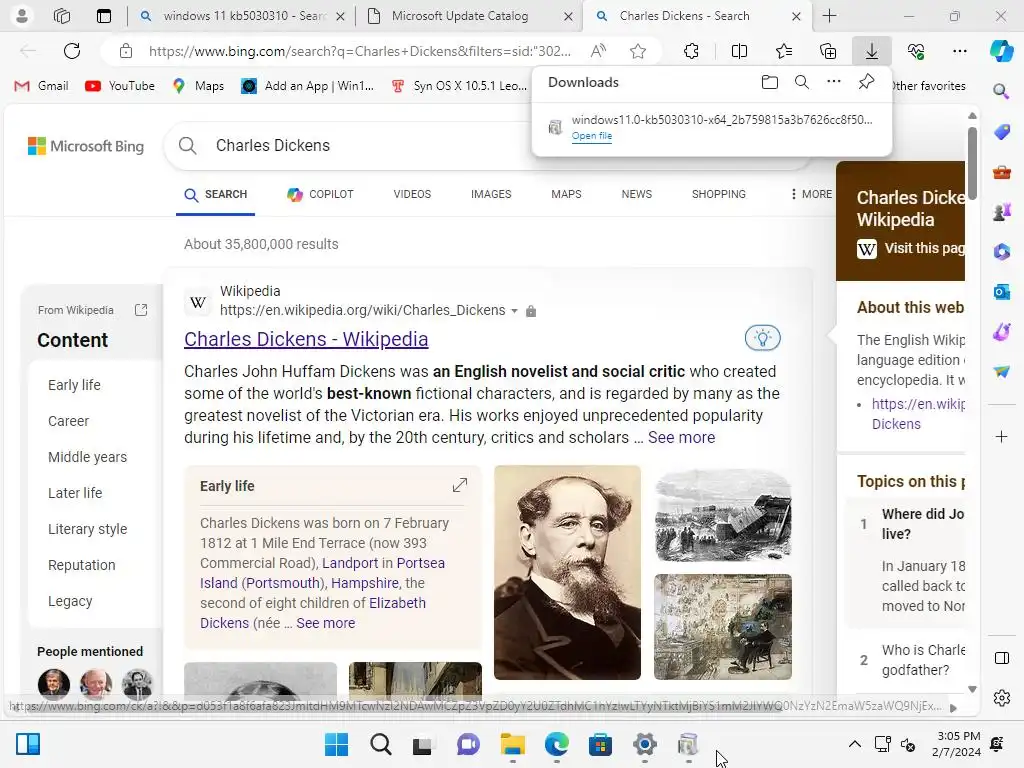This screenshot has height=768, width=1024.
Task: View site information lock icon
Action: click(126, 51)
